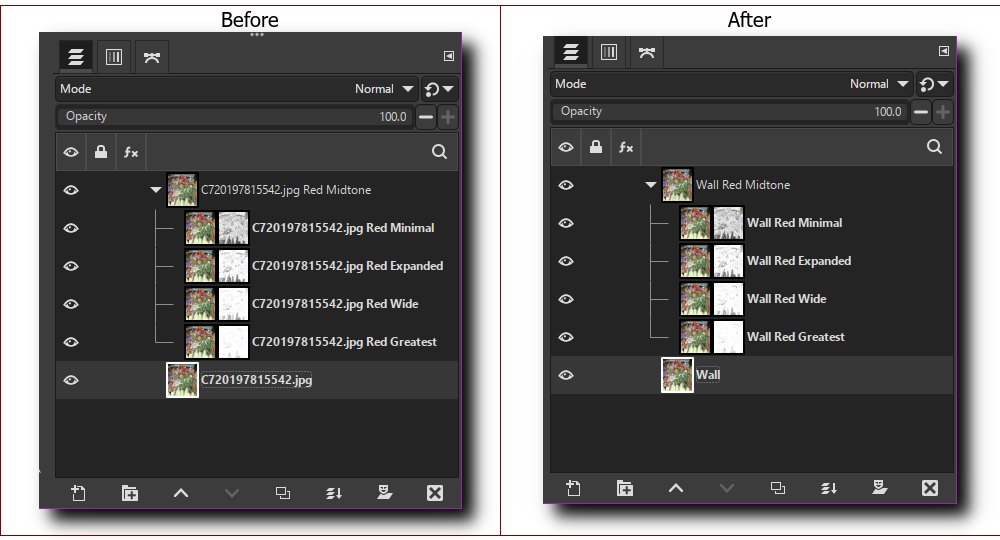Hide C720197815542.jpg Red Midtone group
The height and width of the screenshot is (540, 1000).
71,190
